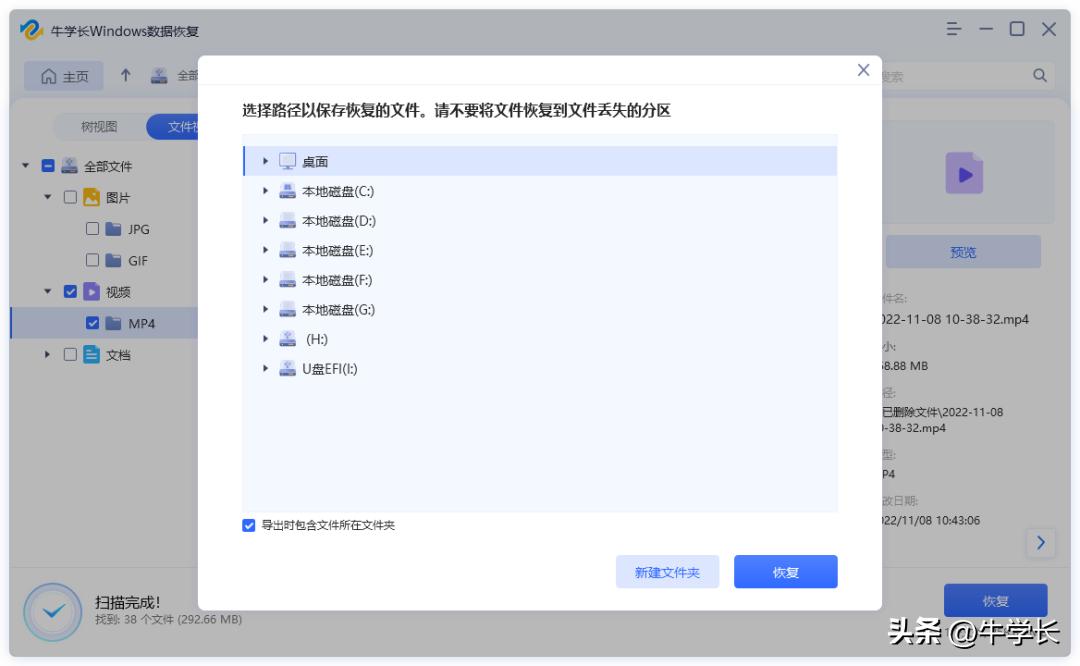
Task: Open the details panel via the blue chevron
Action: 1041,542
